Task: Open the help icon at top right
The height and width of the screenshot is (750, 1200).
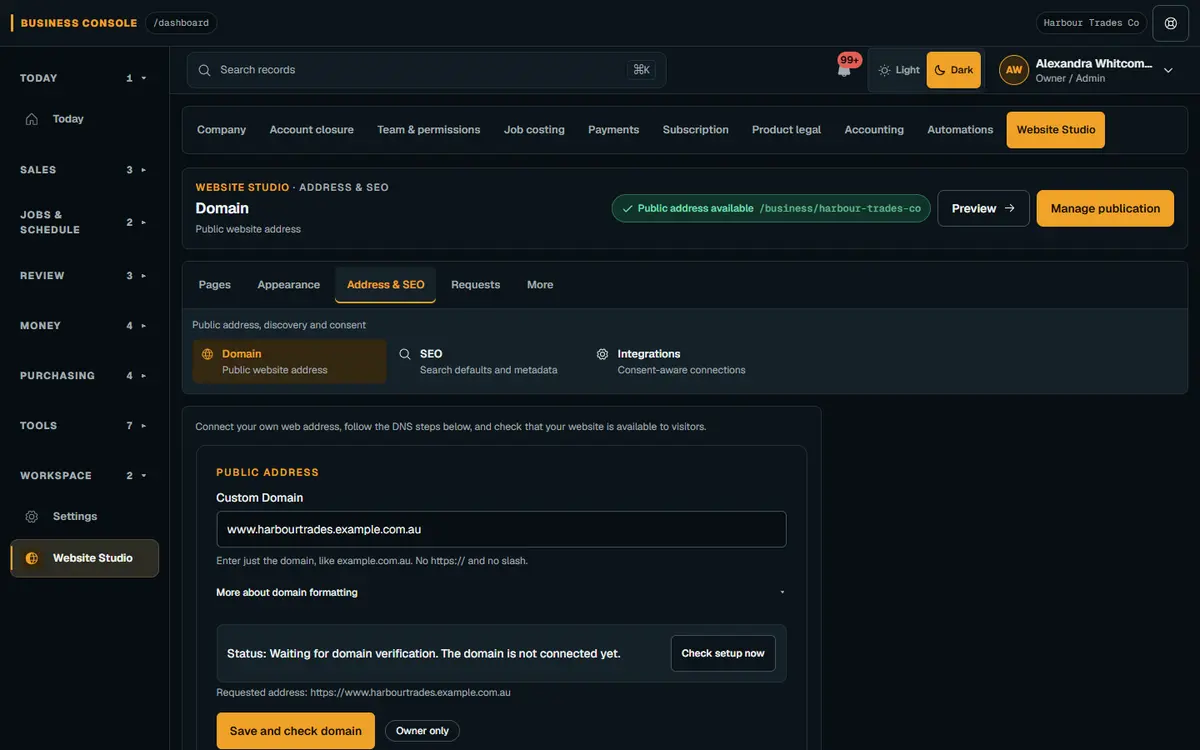Action: tap(1171, 23)
